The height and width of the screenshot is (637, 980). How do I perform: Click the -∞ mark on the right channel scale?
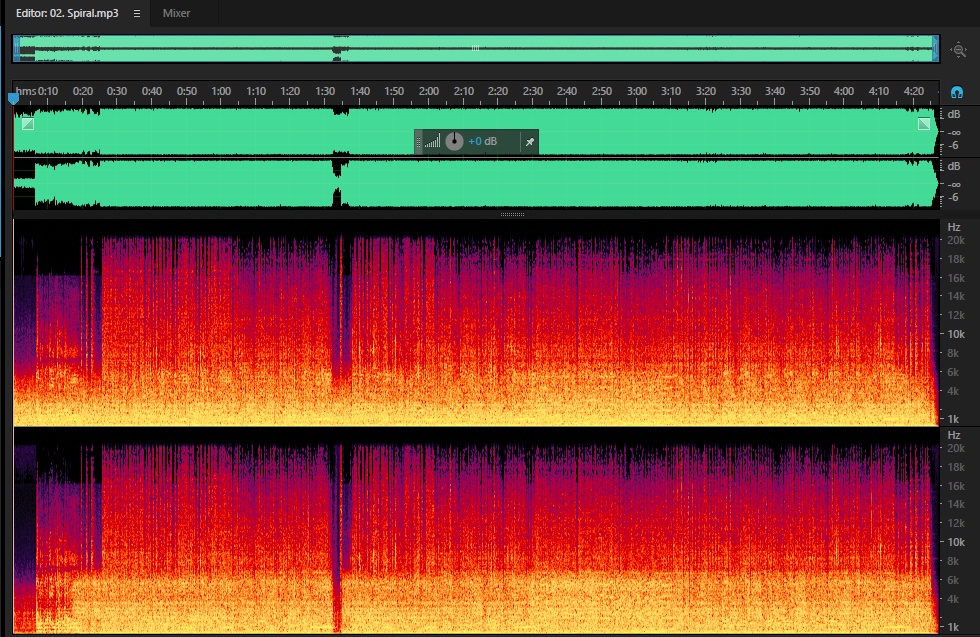click(954, 184)
